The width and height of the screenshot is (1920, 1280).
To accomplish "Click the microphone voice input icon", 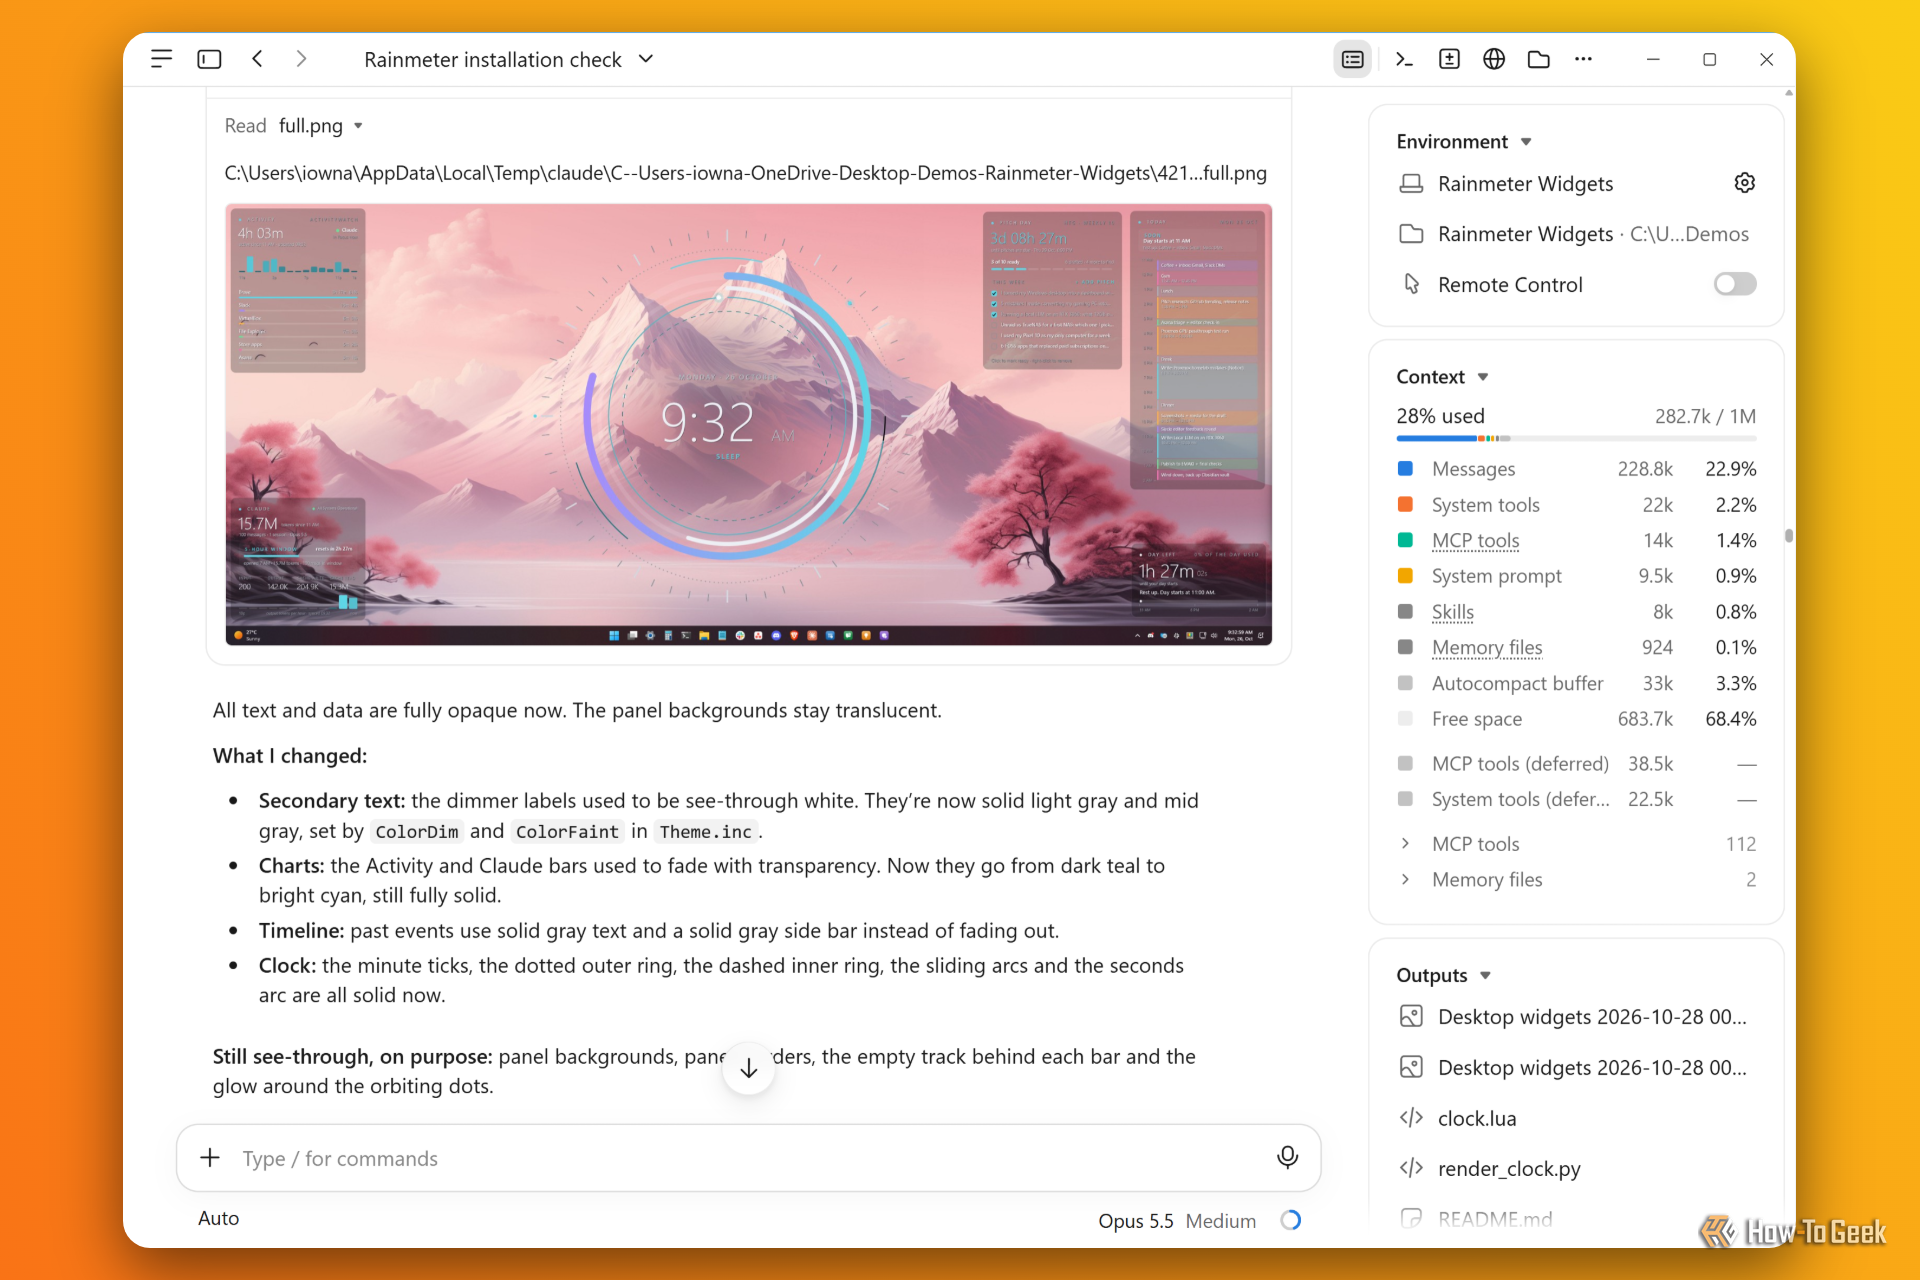I will (1287, 1157).
